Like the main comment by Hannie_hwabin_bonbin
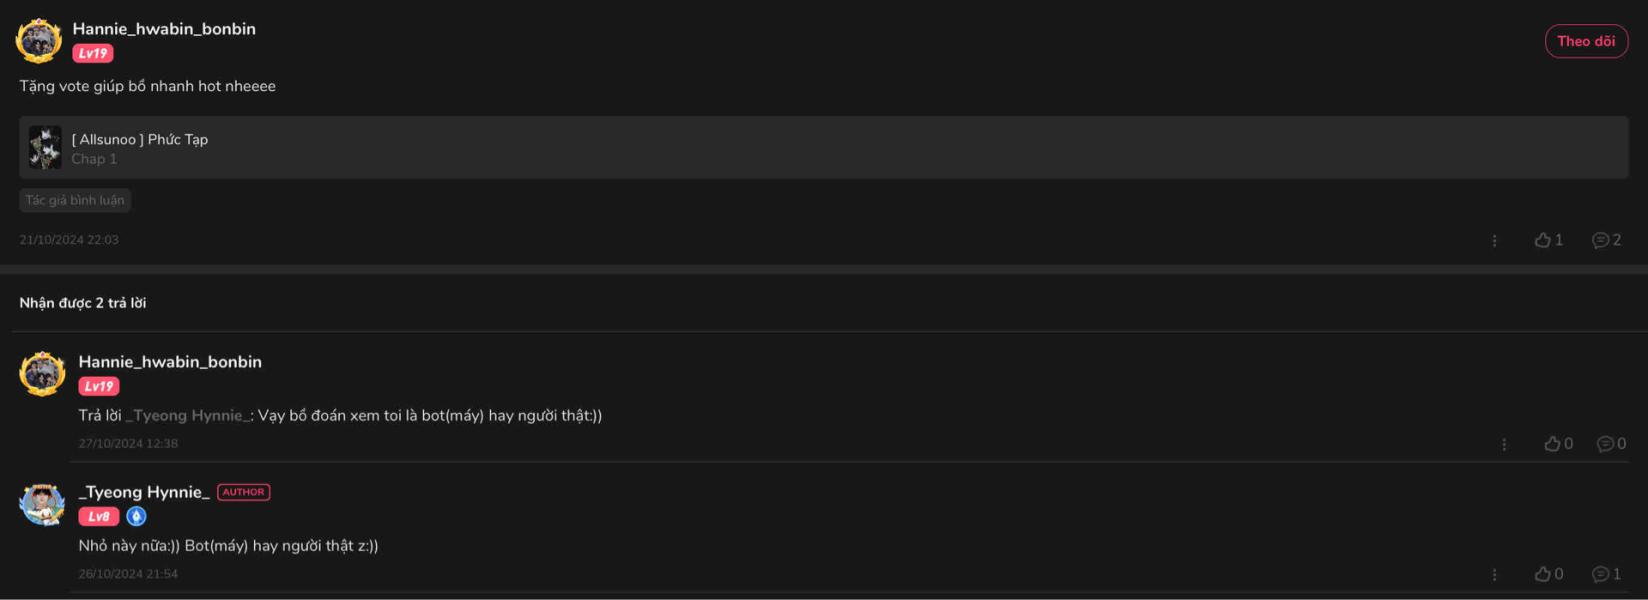 [x=1548, y=240]
